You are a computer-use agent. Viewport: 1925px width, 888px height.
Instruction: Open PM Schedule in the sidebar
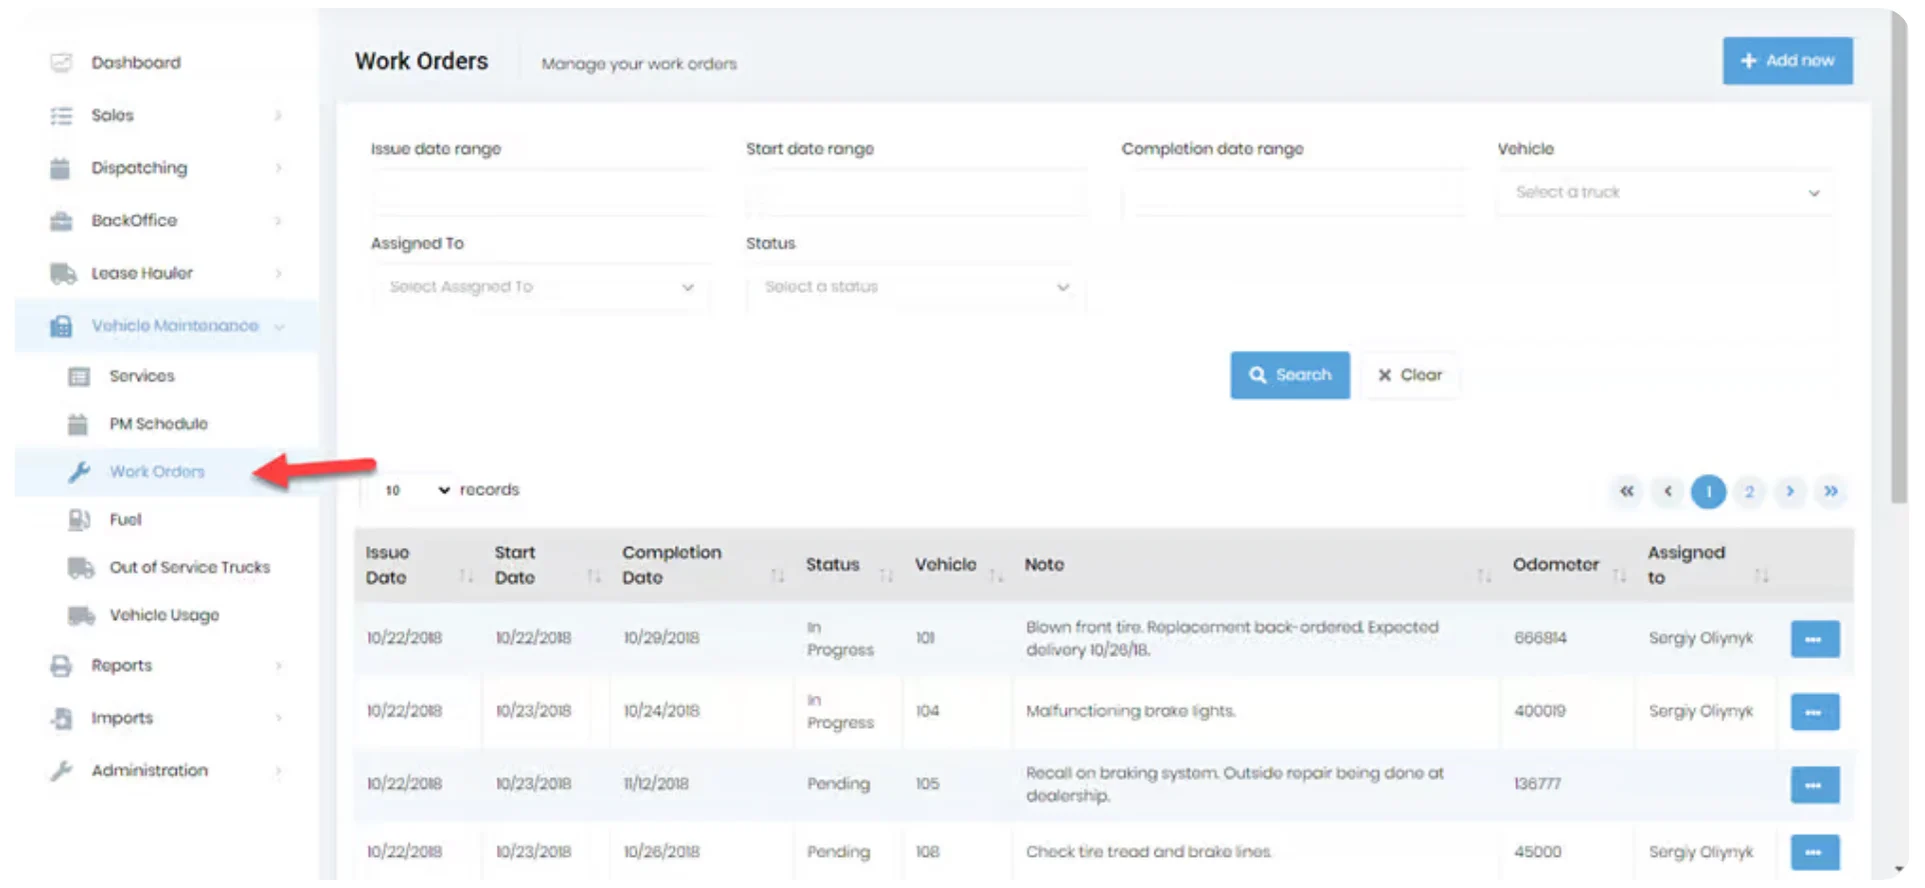pos(158,424)
